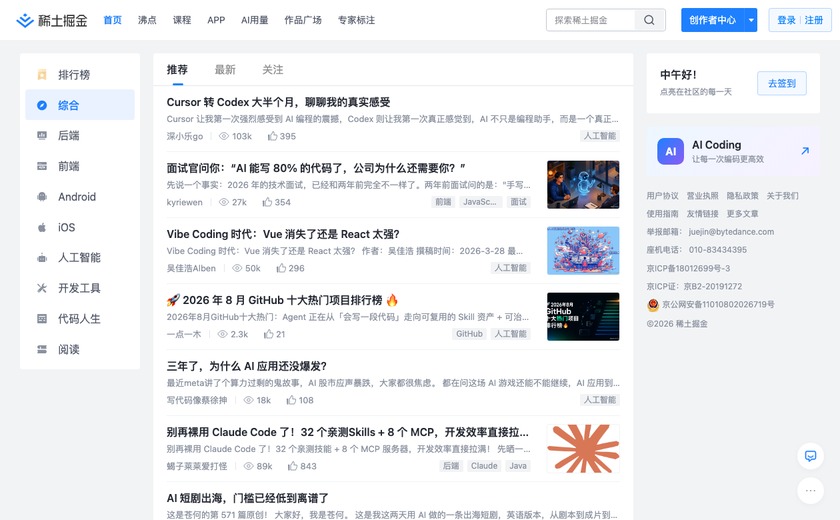
Task: Open 作品广场 in top navigation
Action: coord(303,20)
